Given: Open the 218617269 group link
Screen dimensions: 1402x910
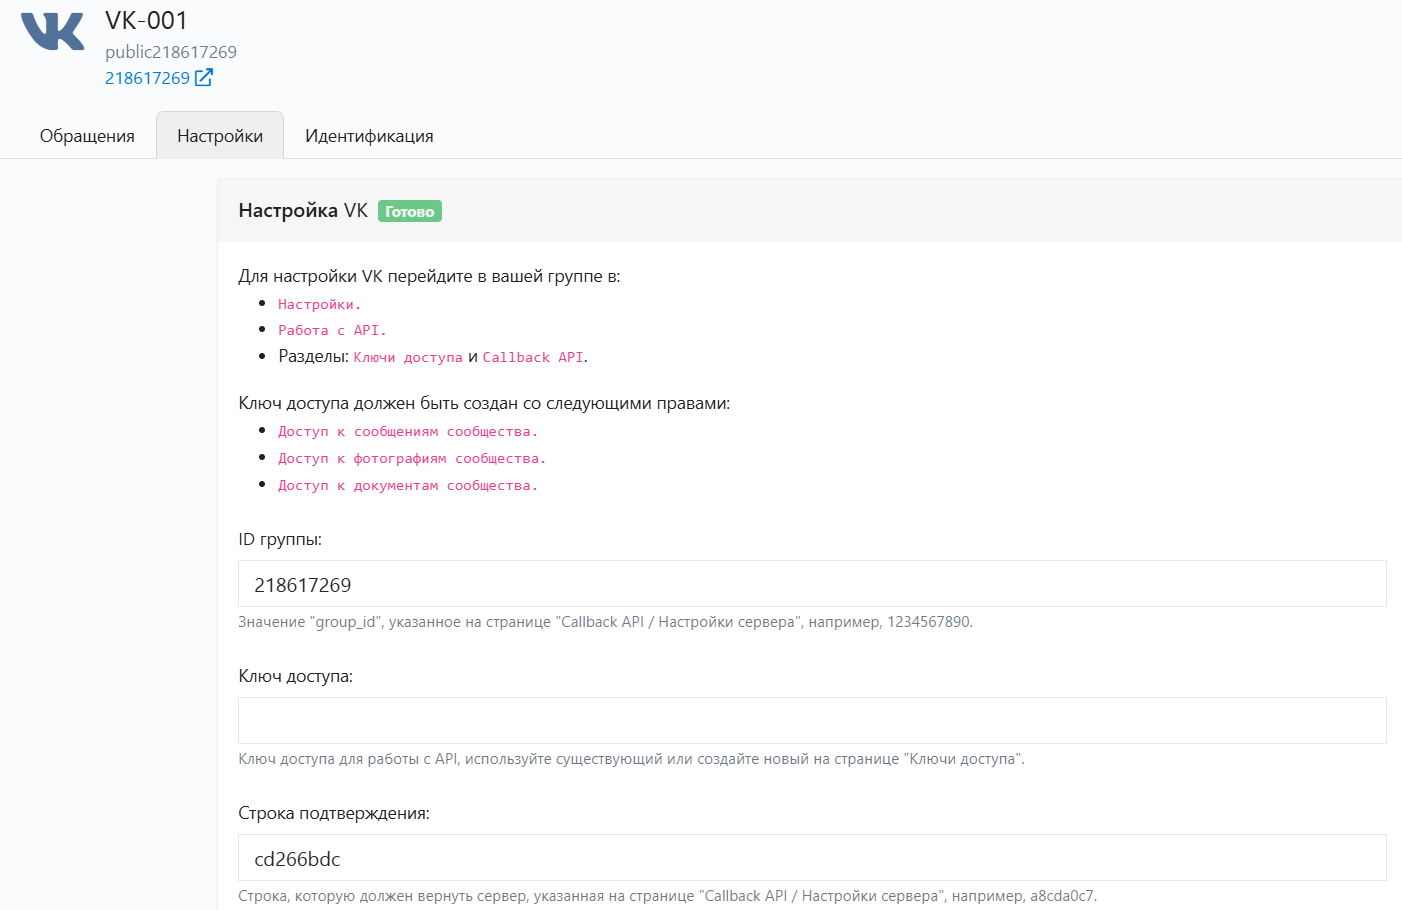Looking at the screenshot, I should click(x=147, y=78).
